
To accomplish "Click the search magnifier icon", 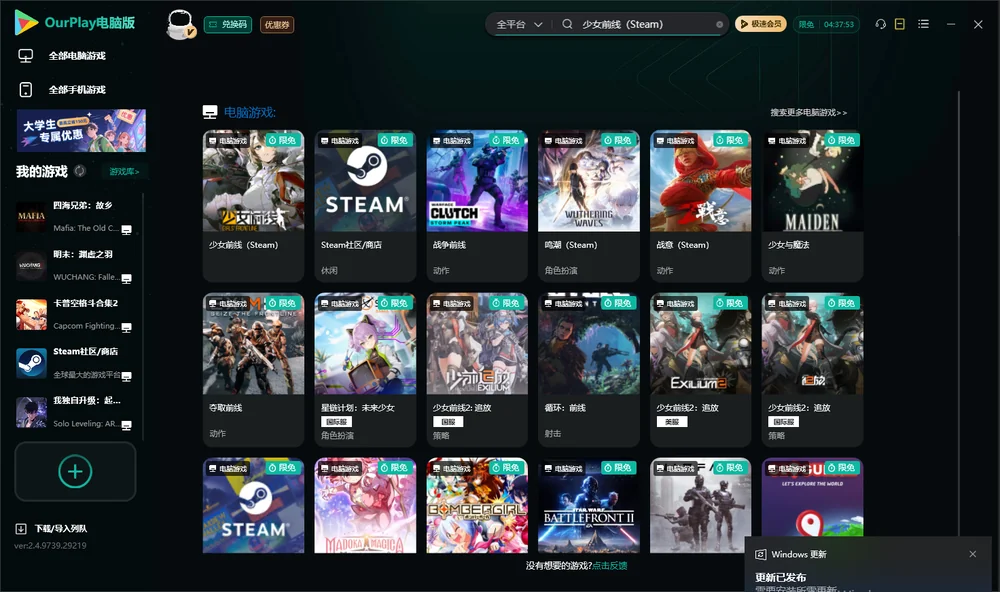I will tap(567, 24).
